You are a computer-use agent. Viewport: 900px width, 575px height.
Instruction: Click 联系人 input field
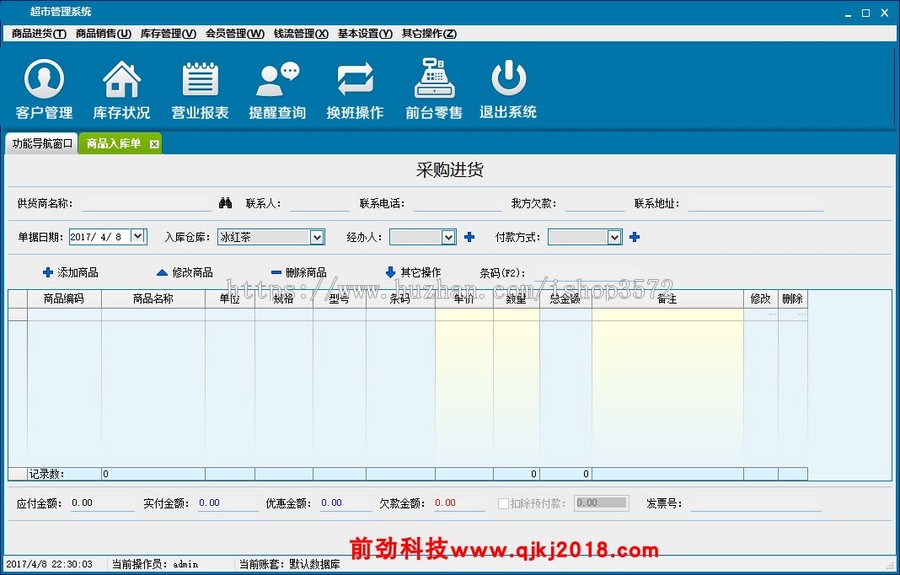coord(319,203)
